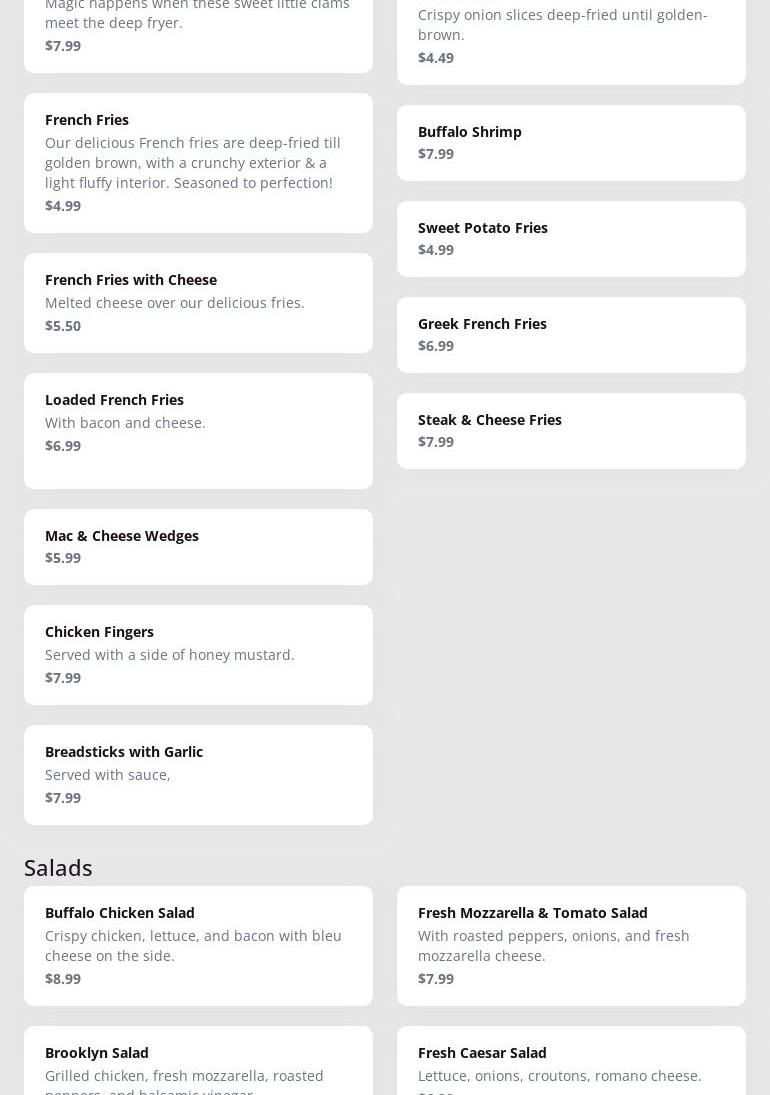Click the French Fries description text

(x=193, y=163)
